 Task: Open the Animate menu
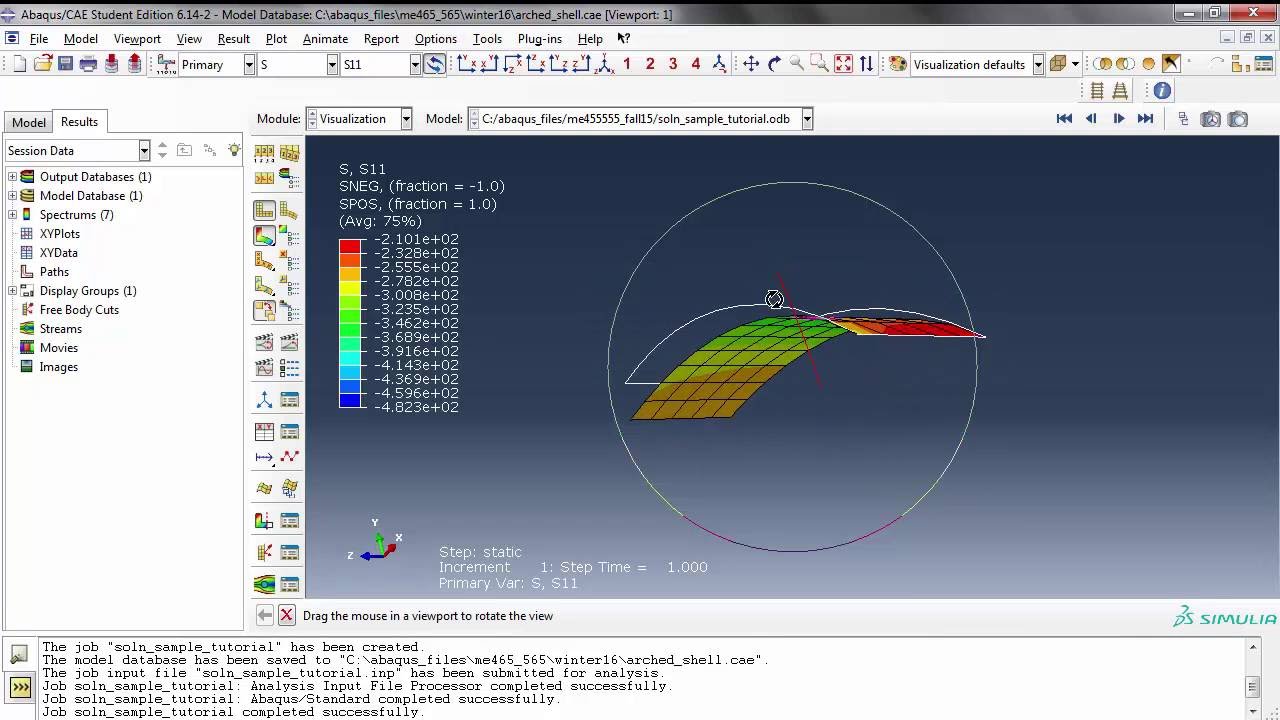(x=325, y=38)
